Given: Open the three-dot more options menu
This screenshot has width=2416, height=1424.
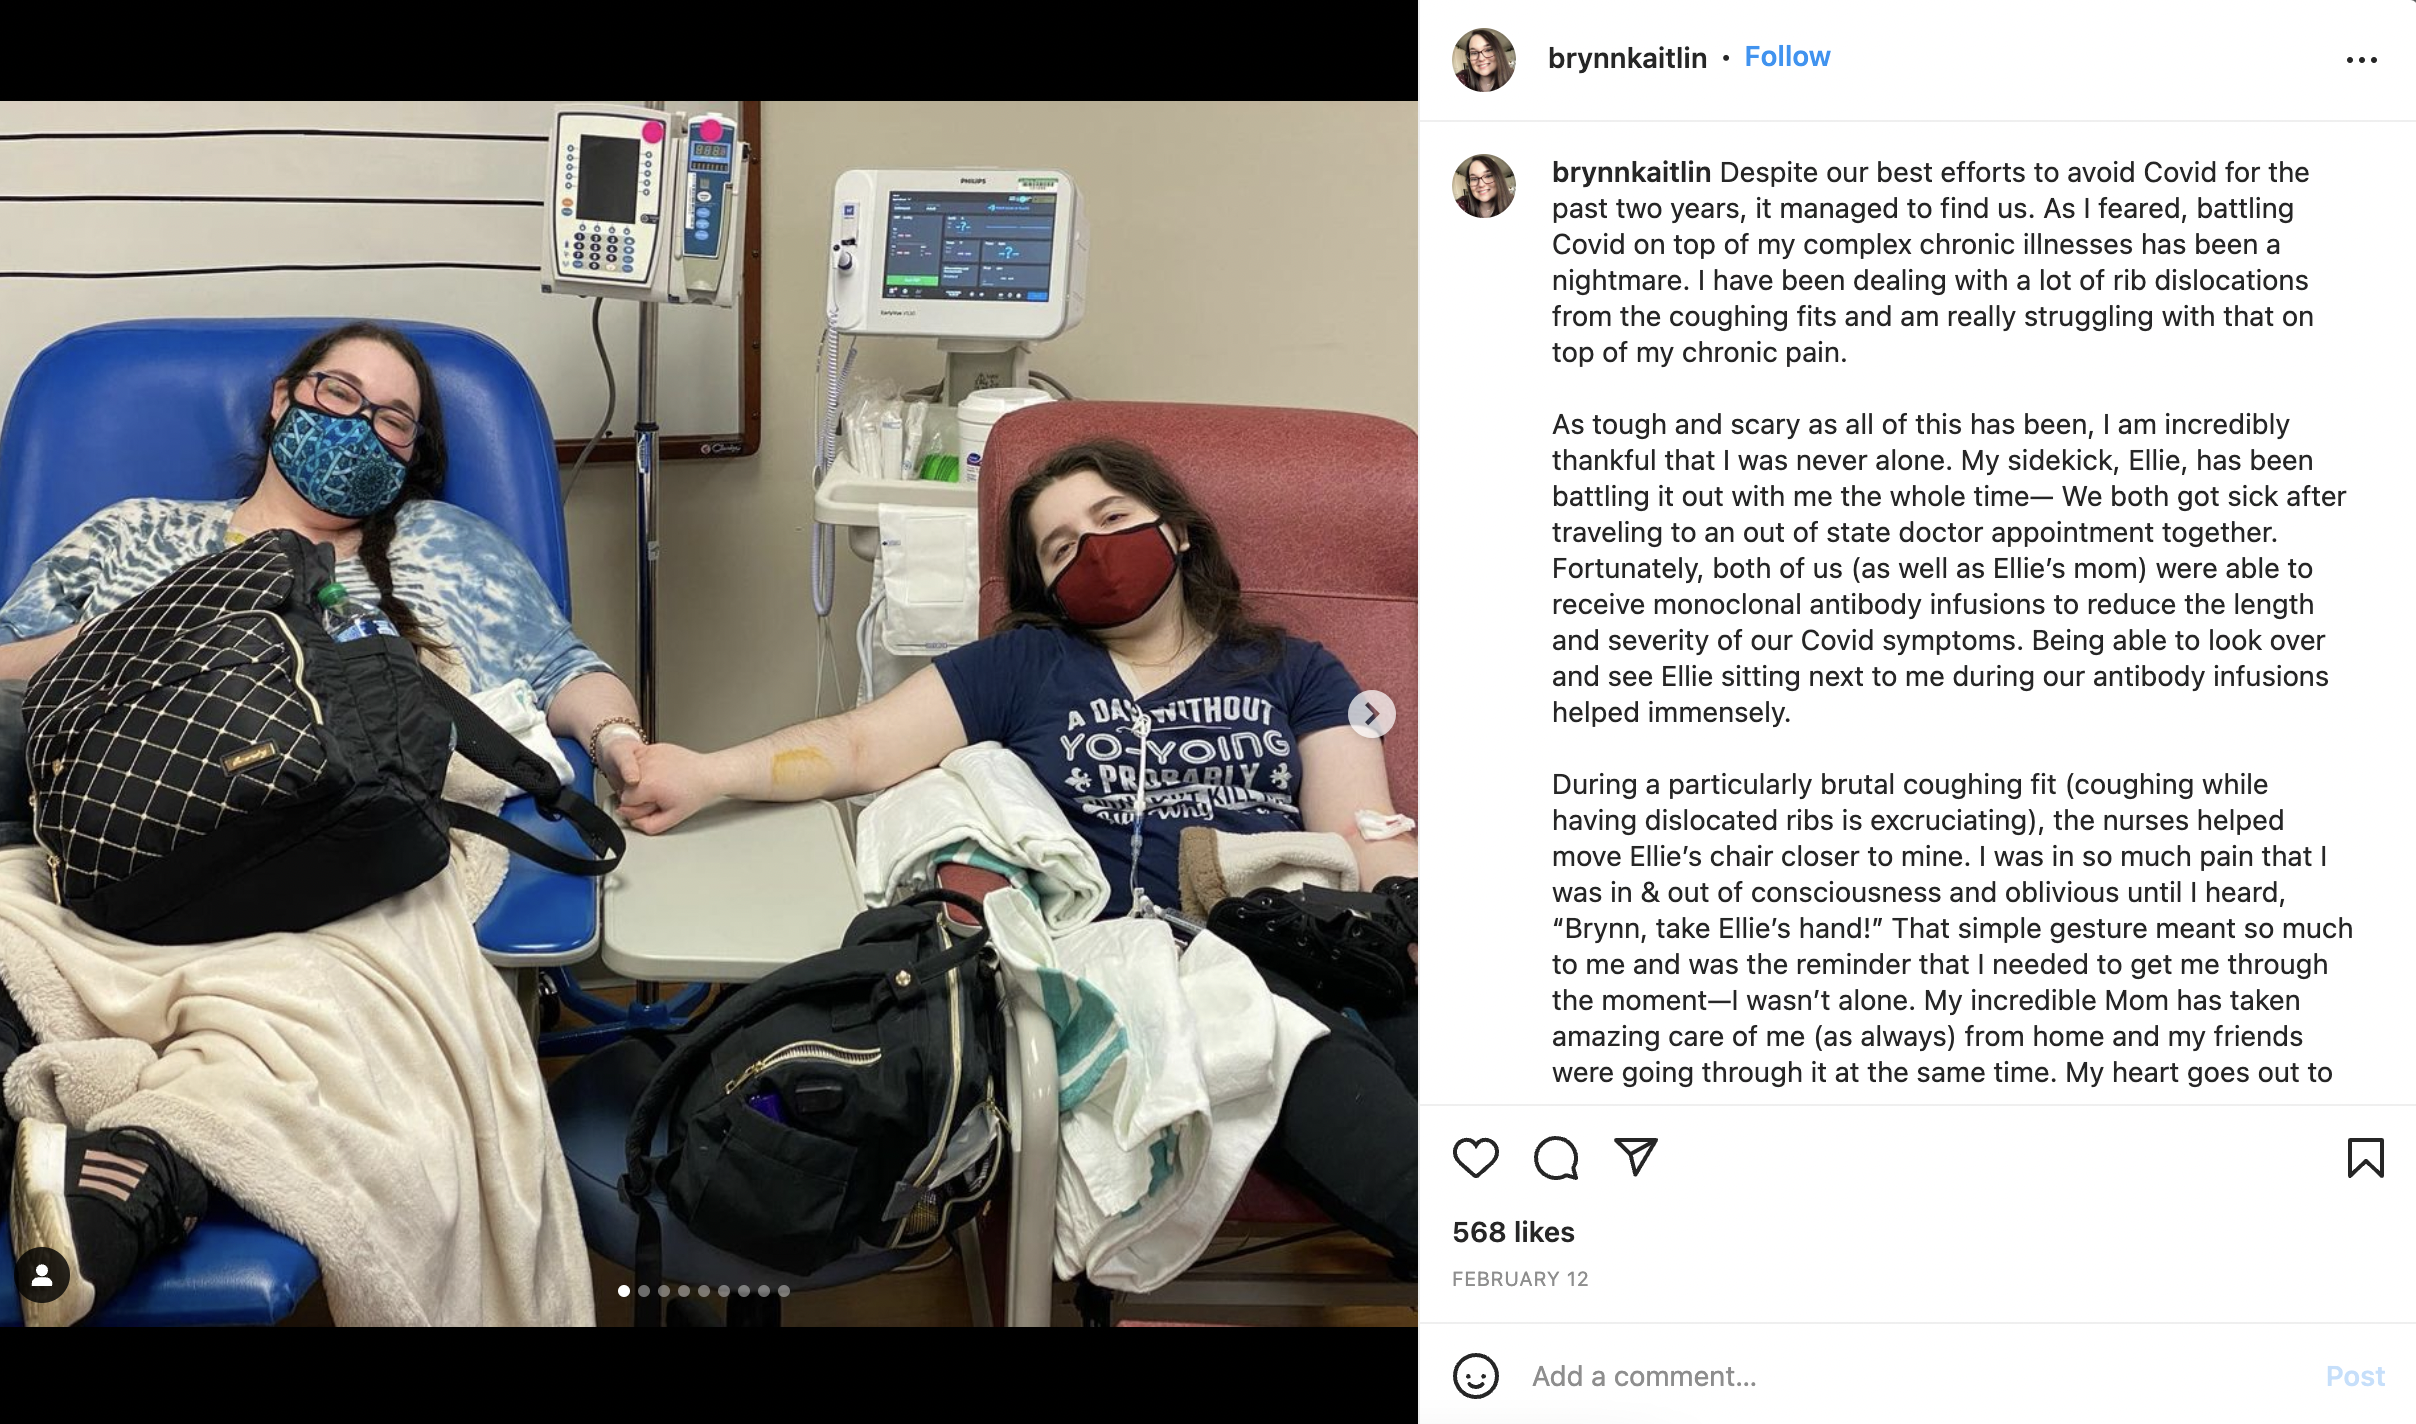Looking at the screenshot, I should [2362, 60].
